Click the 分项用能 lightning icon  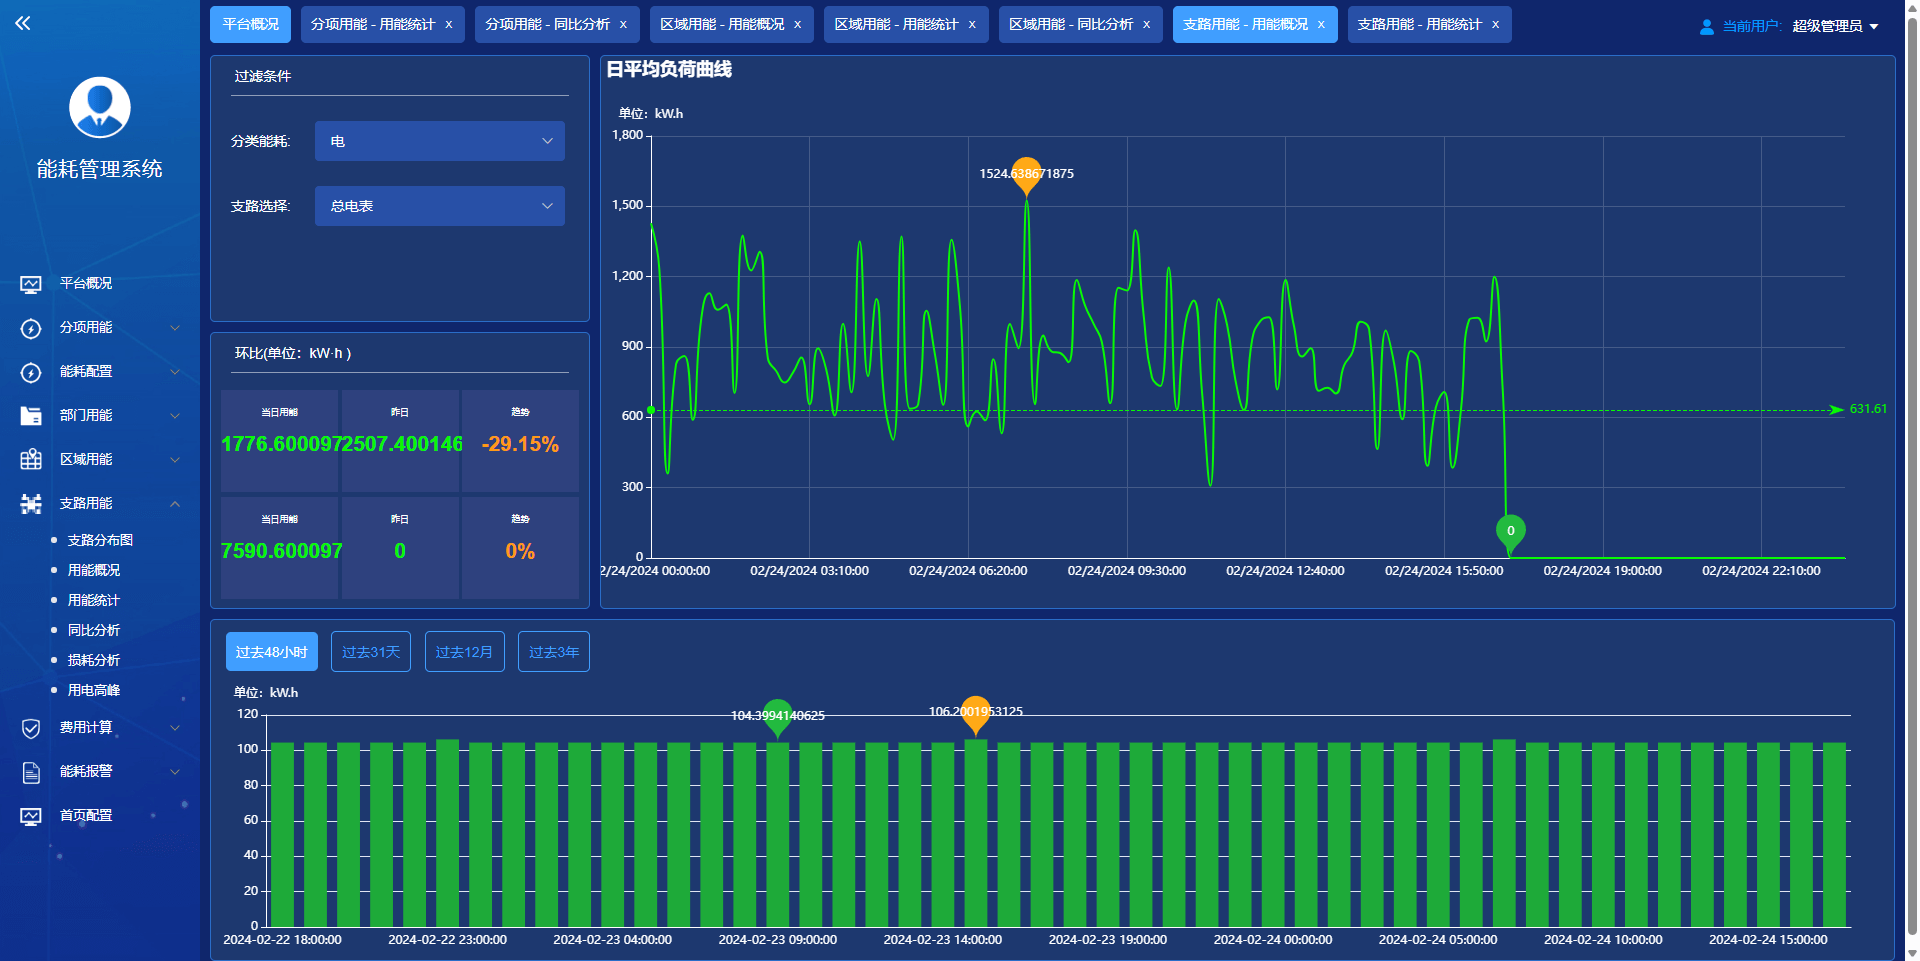point(31,328)
